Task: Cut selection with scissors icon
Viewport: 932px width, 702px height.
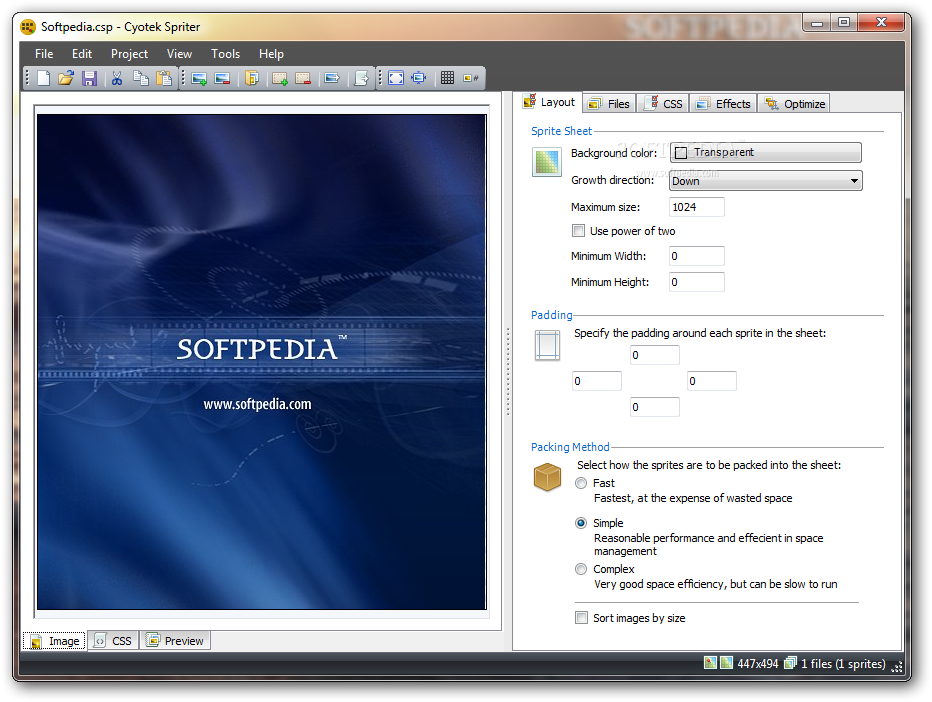Action: click(x=117, y=78)
